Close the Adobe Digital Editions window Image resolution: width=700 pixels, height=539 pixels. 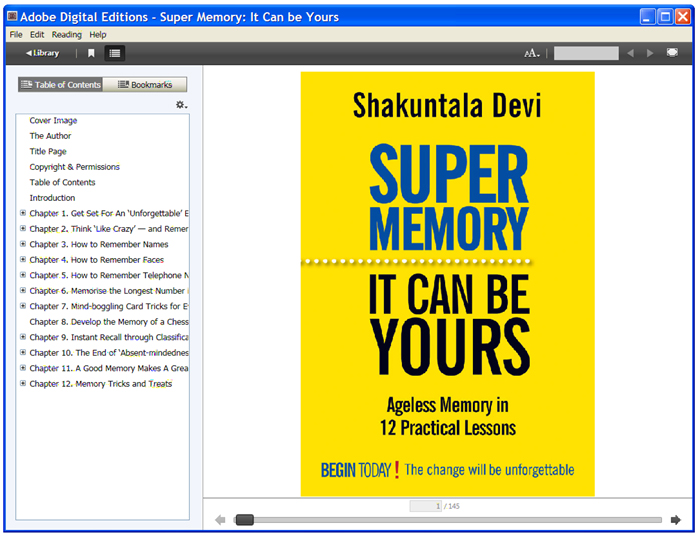click(683, 17)
